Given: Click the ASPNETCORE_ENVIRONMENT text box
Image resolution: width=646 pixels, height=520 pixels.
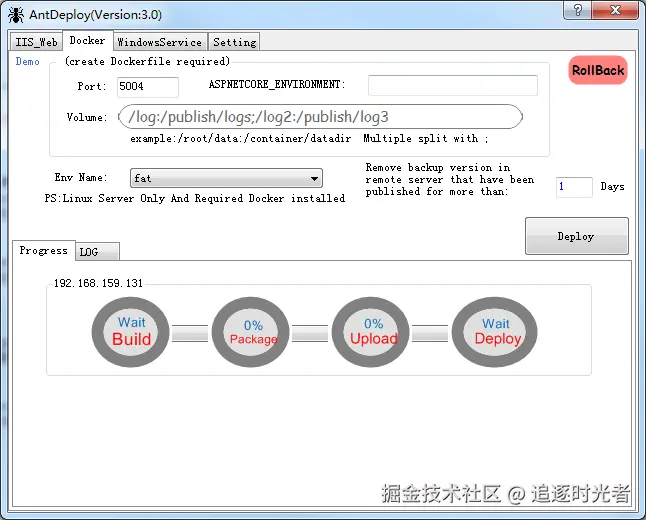Looking at the screenshot, I should tap(452, 85).
